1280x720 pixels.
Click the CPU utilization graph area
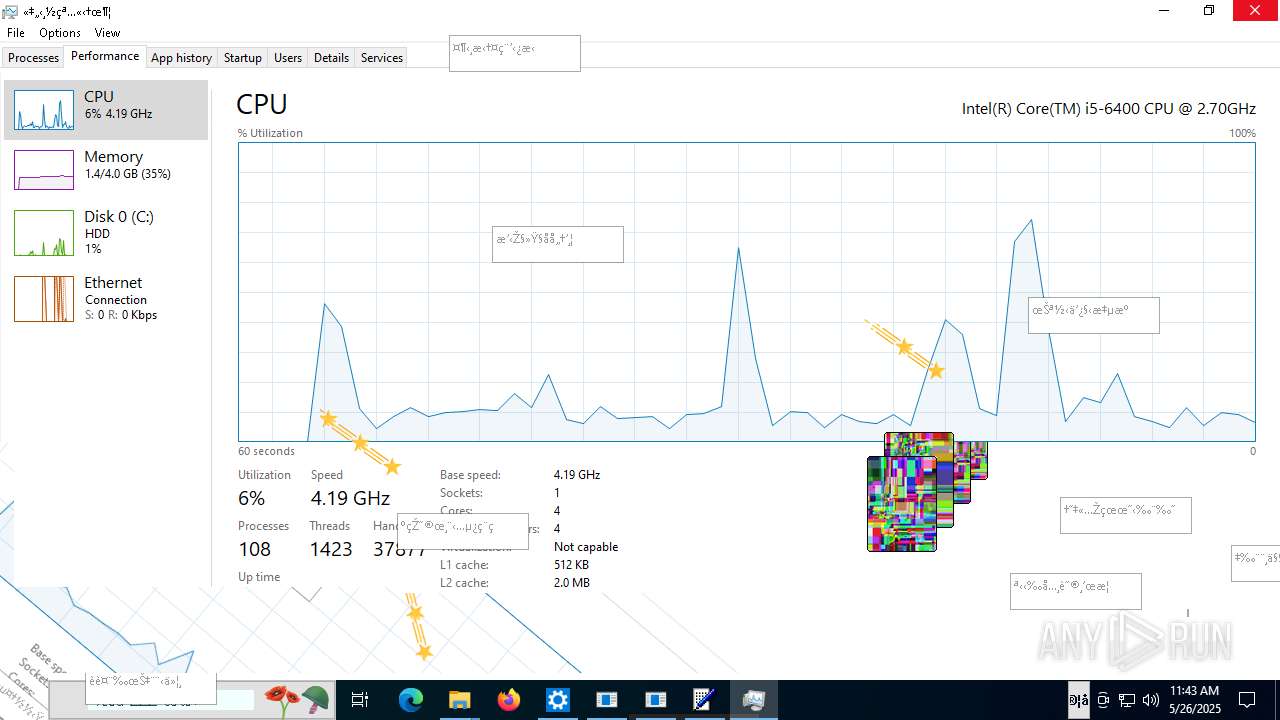[746, 291]
